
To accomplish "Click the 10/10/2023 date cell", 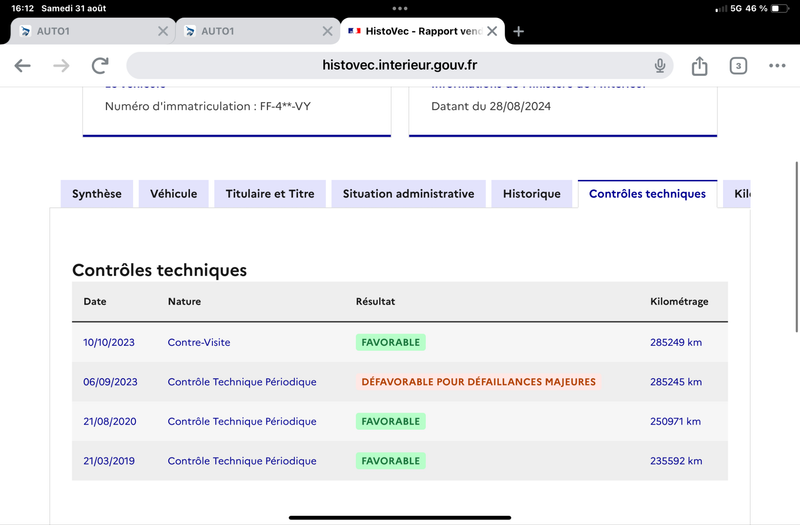I will click(x=109, y=342).
